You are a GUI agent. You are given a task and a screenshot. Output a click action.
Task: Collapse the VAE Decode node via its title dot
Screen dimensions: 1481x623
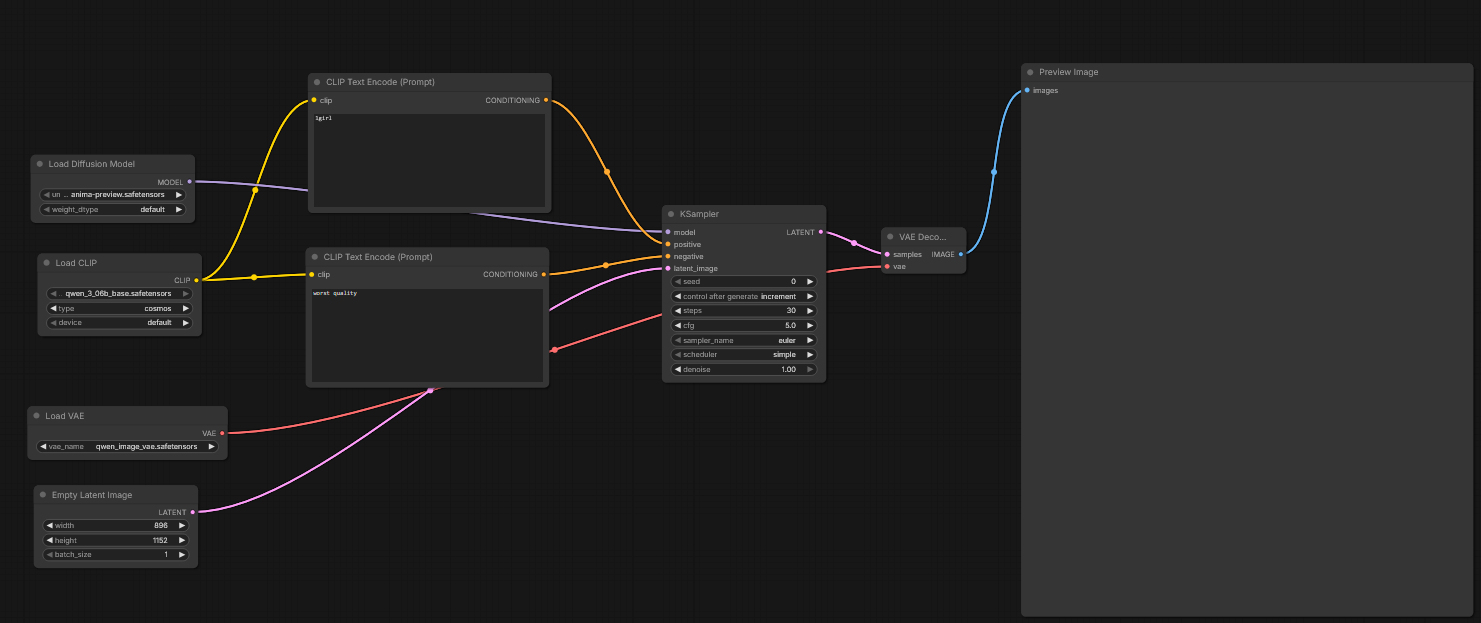tap(890, 237)
